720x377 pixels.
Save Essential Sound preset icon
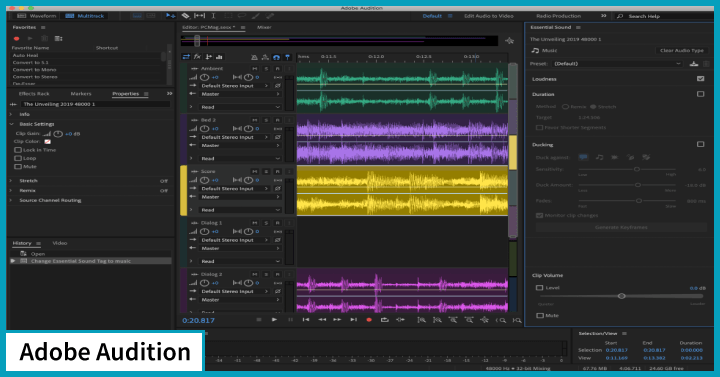coord(694,64)
